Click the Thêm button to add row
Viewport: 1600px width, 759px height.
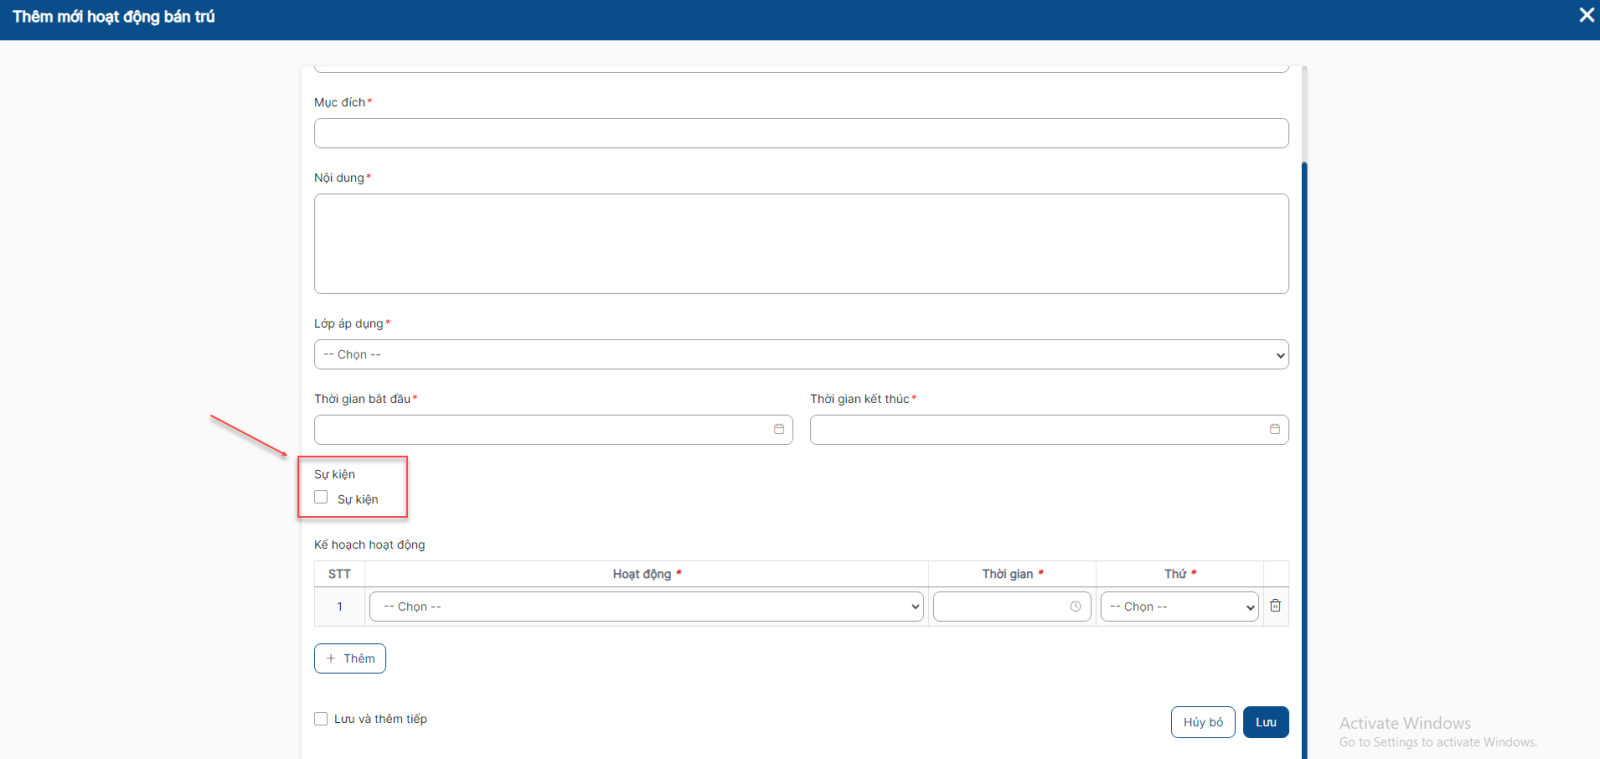[x=350, y=659]
